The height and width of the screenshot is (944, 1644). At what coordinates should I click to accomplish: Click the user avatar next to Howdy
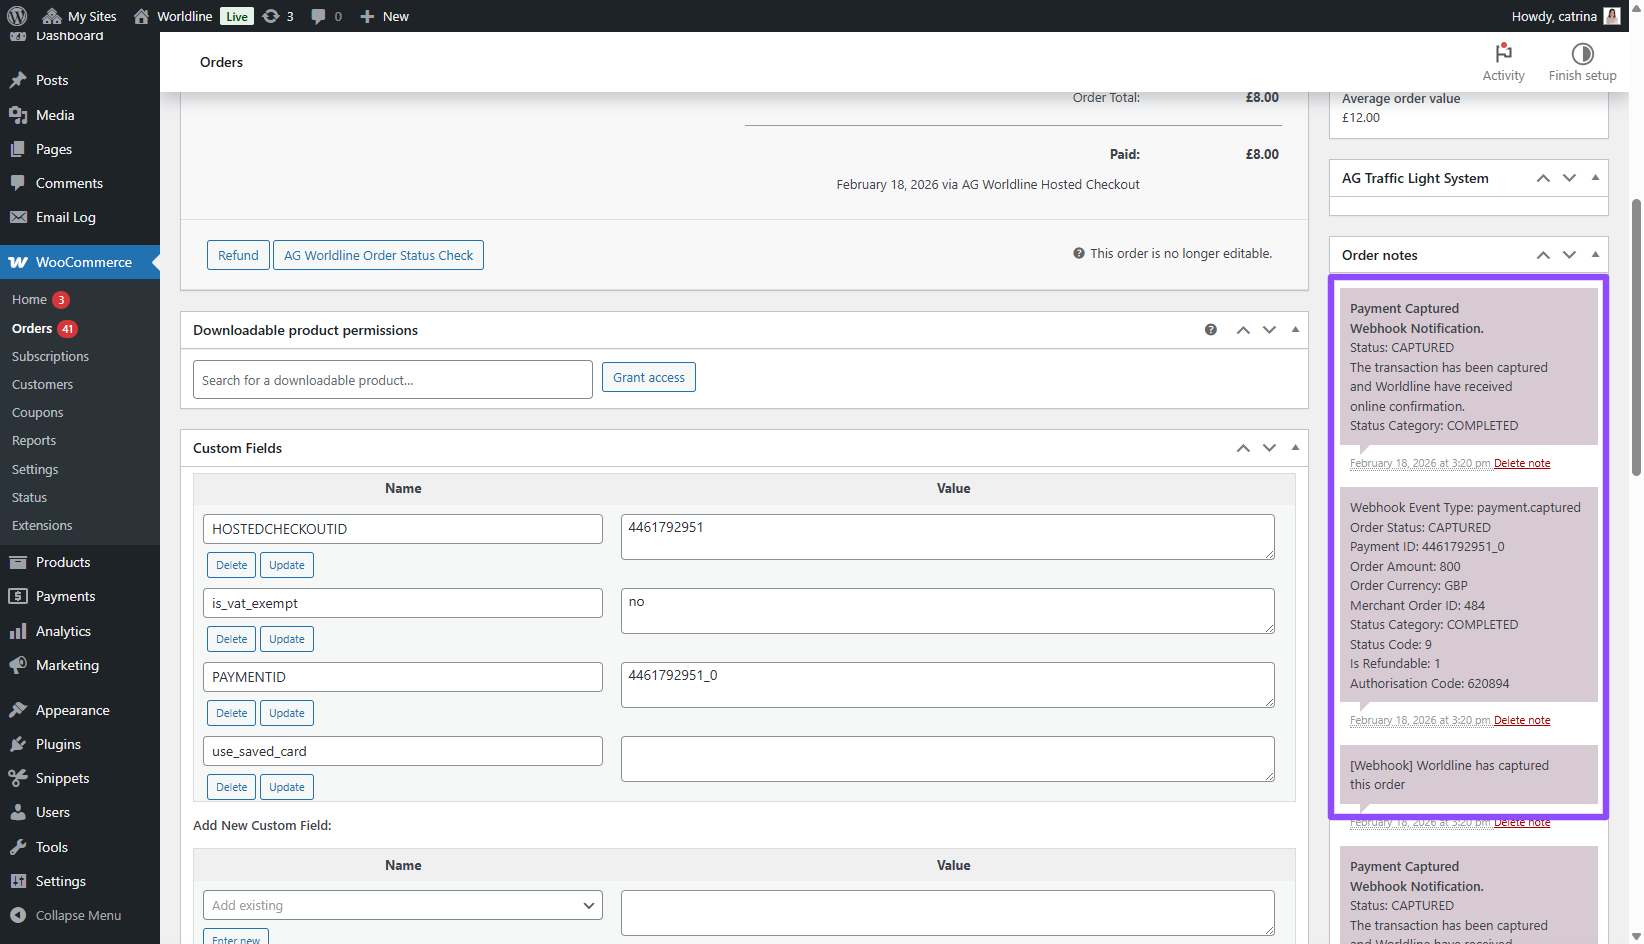pyautogui.click(x=1612, y=16)
